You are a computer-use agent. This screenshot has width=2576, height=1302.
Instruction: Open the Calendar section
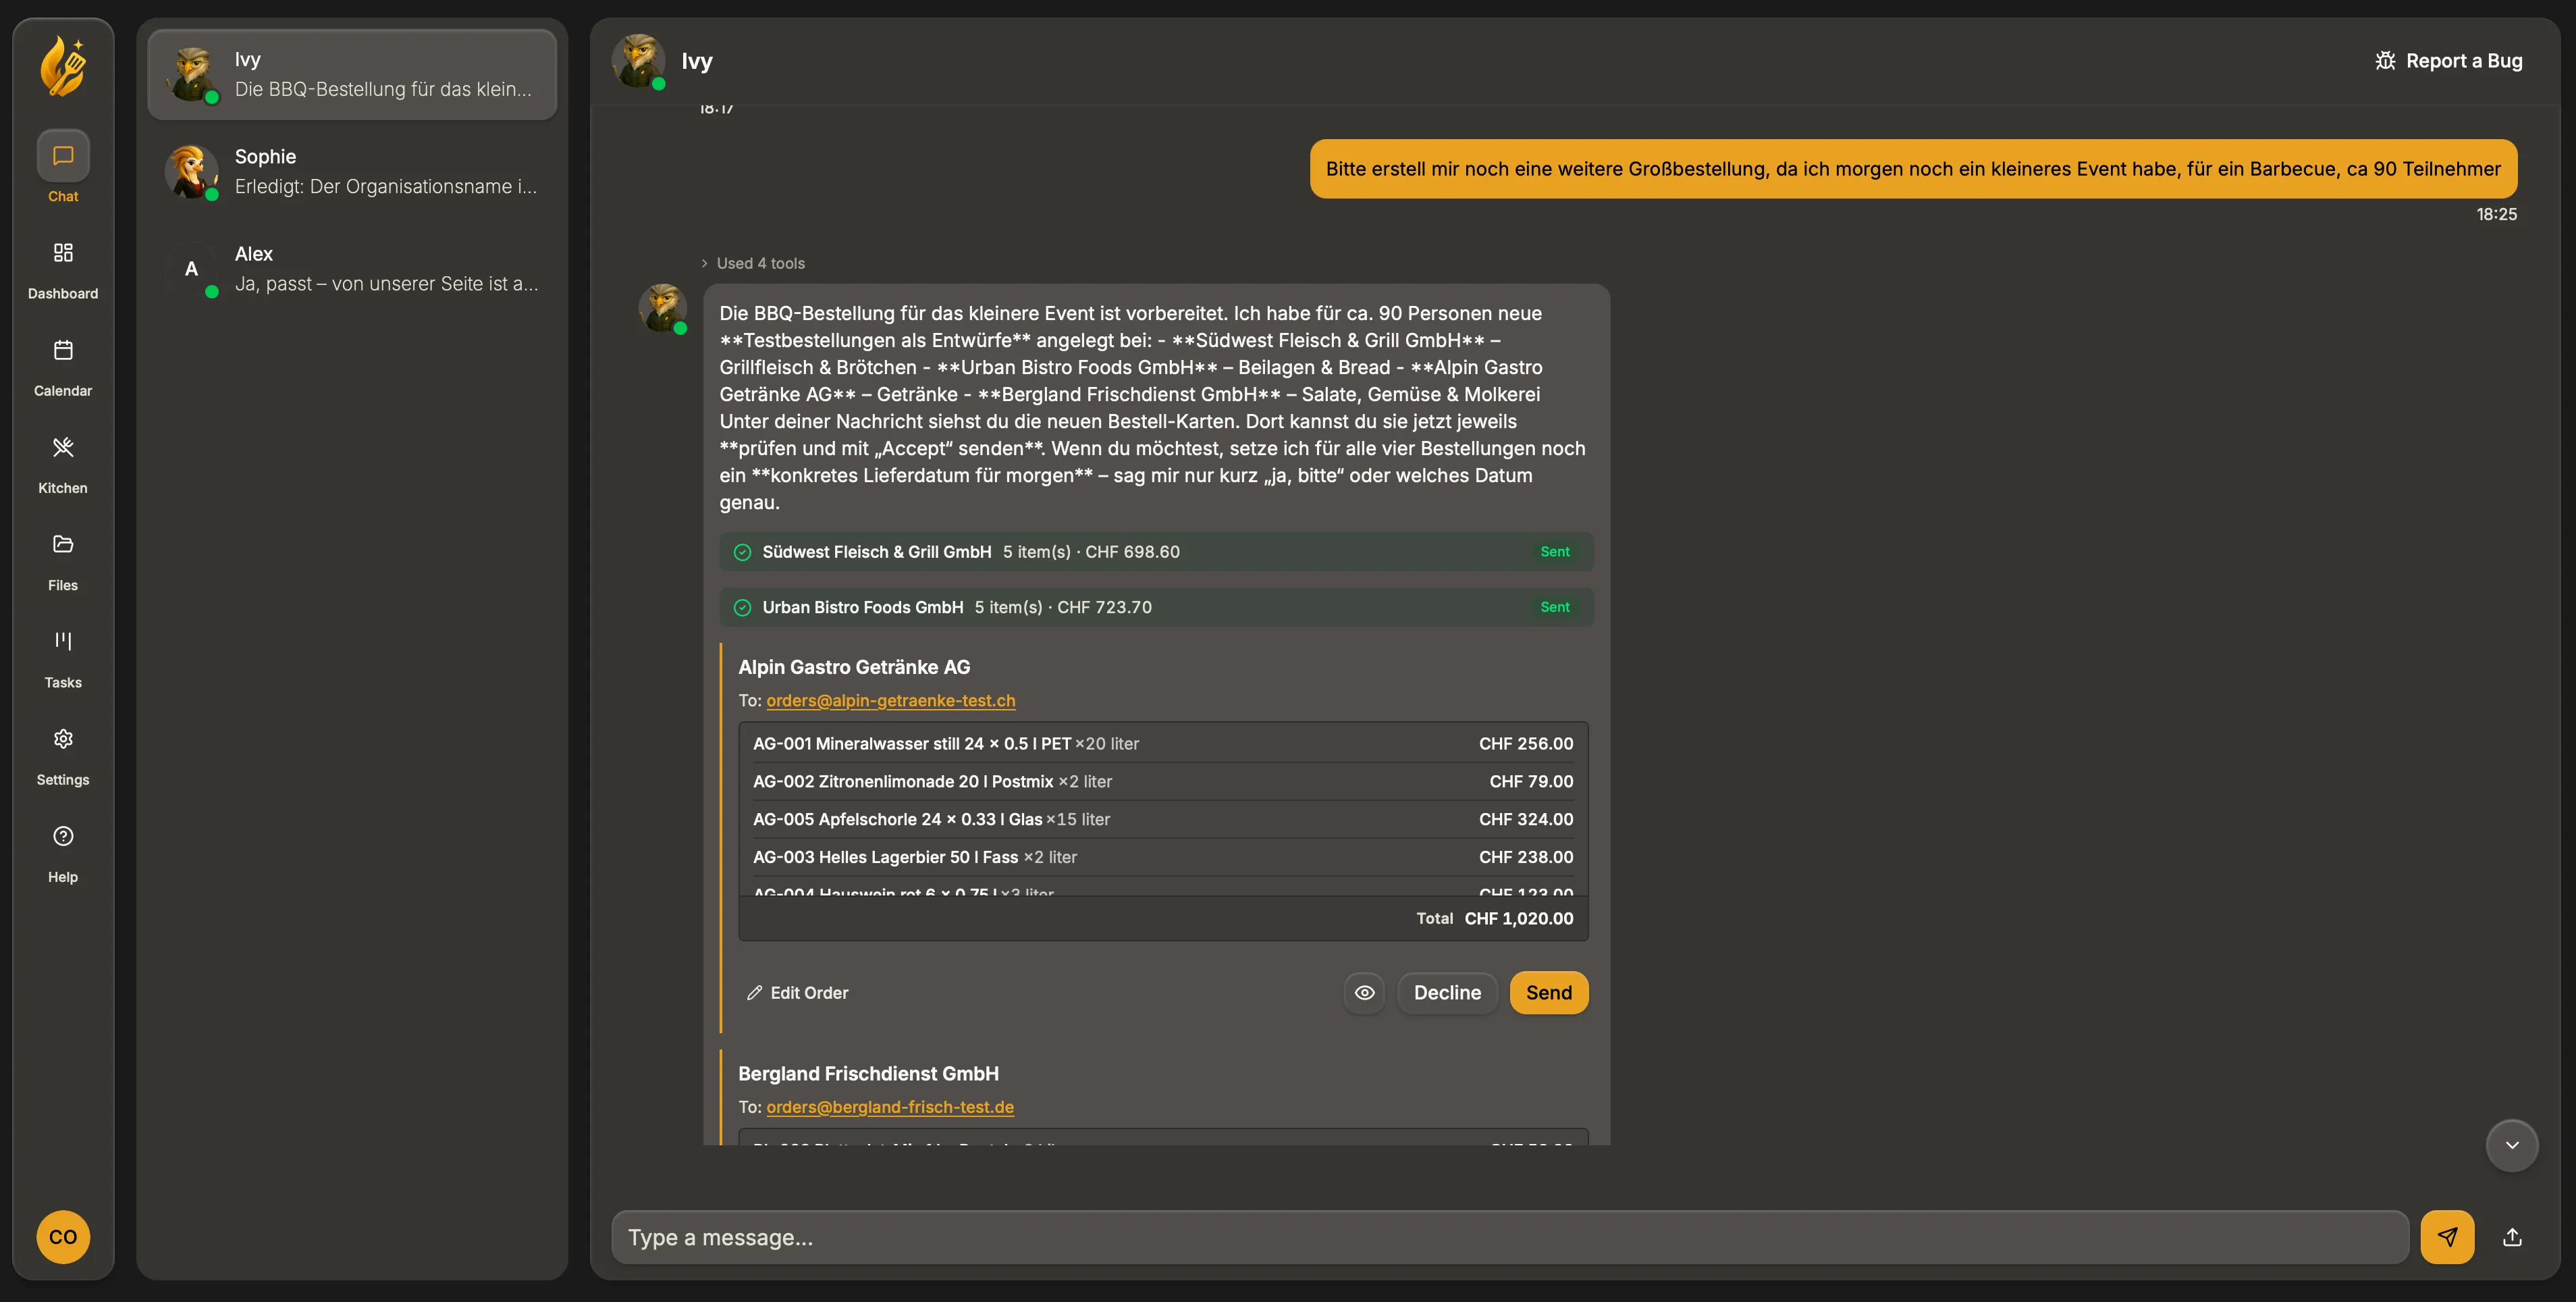(x=63, y=367)
